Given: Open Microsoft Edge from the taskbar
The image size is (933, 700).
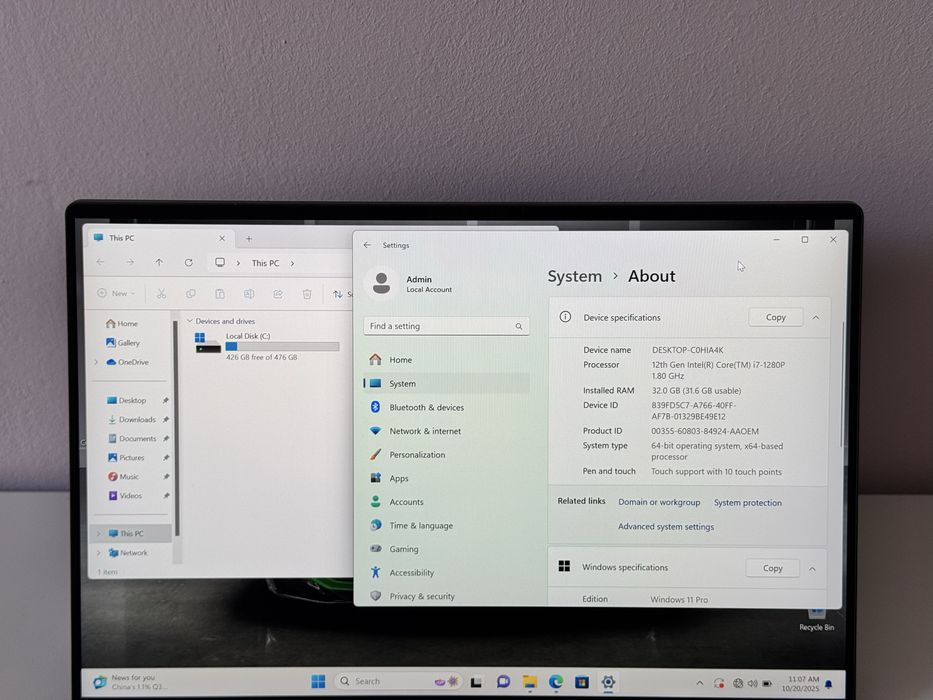Looking at the screenshot, I should tap(556, 682).
